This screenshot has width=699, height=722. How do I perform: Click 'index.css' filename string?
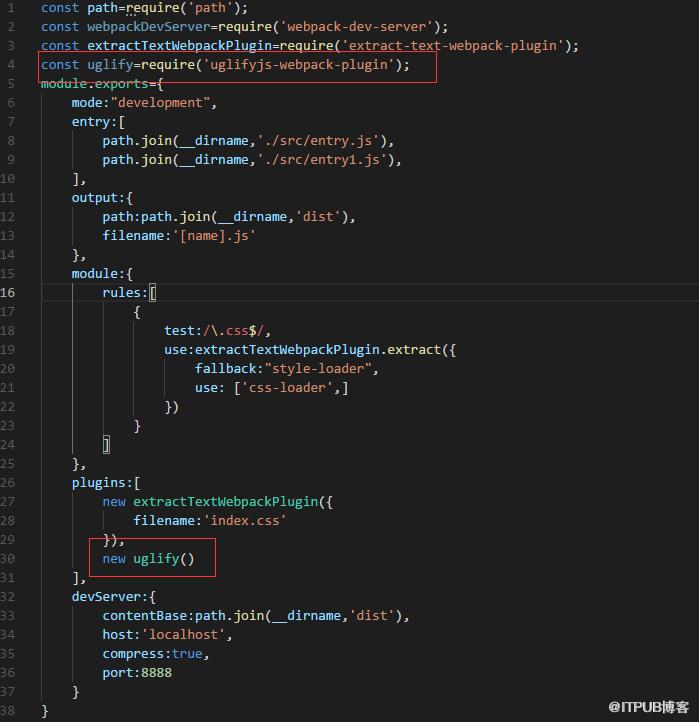pyautogui.click(x=245, y=520)
